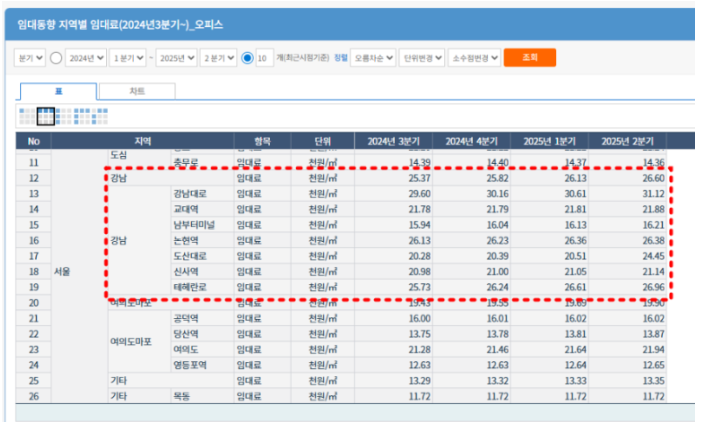
Task: Select the first table layout icon
Action: tap(28, 116)
